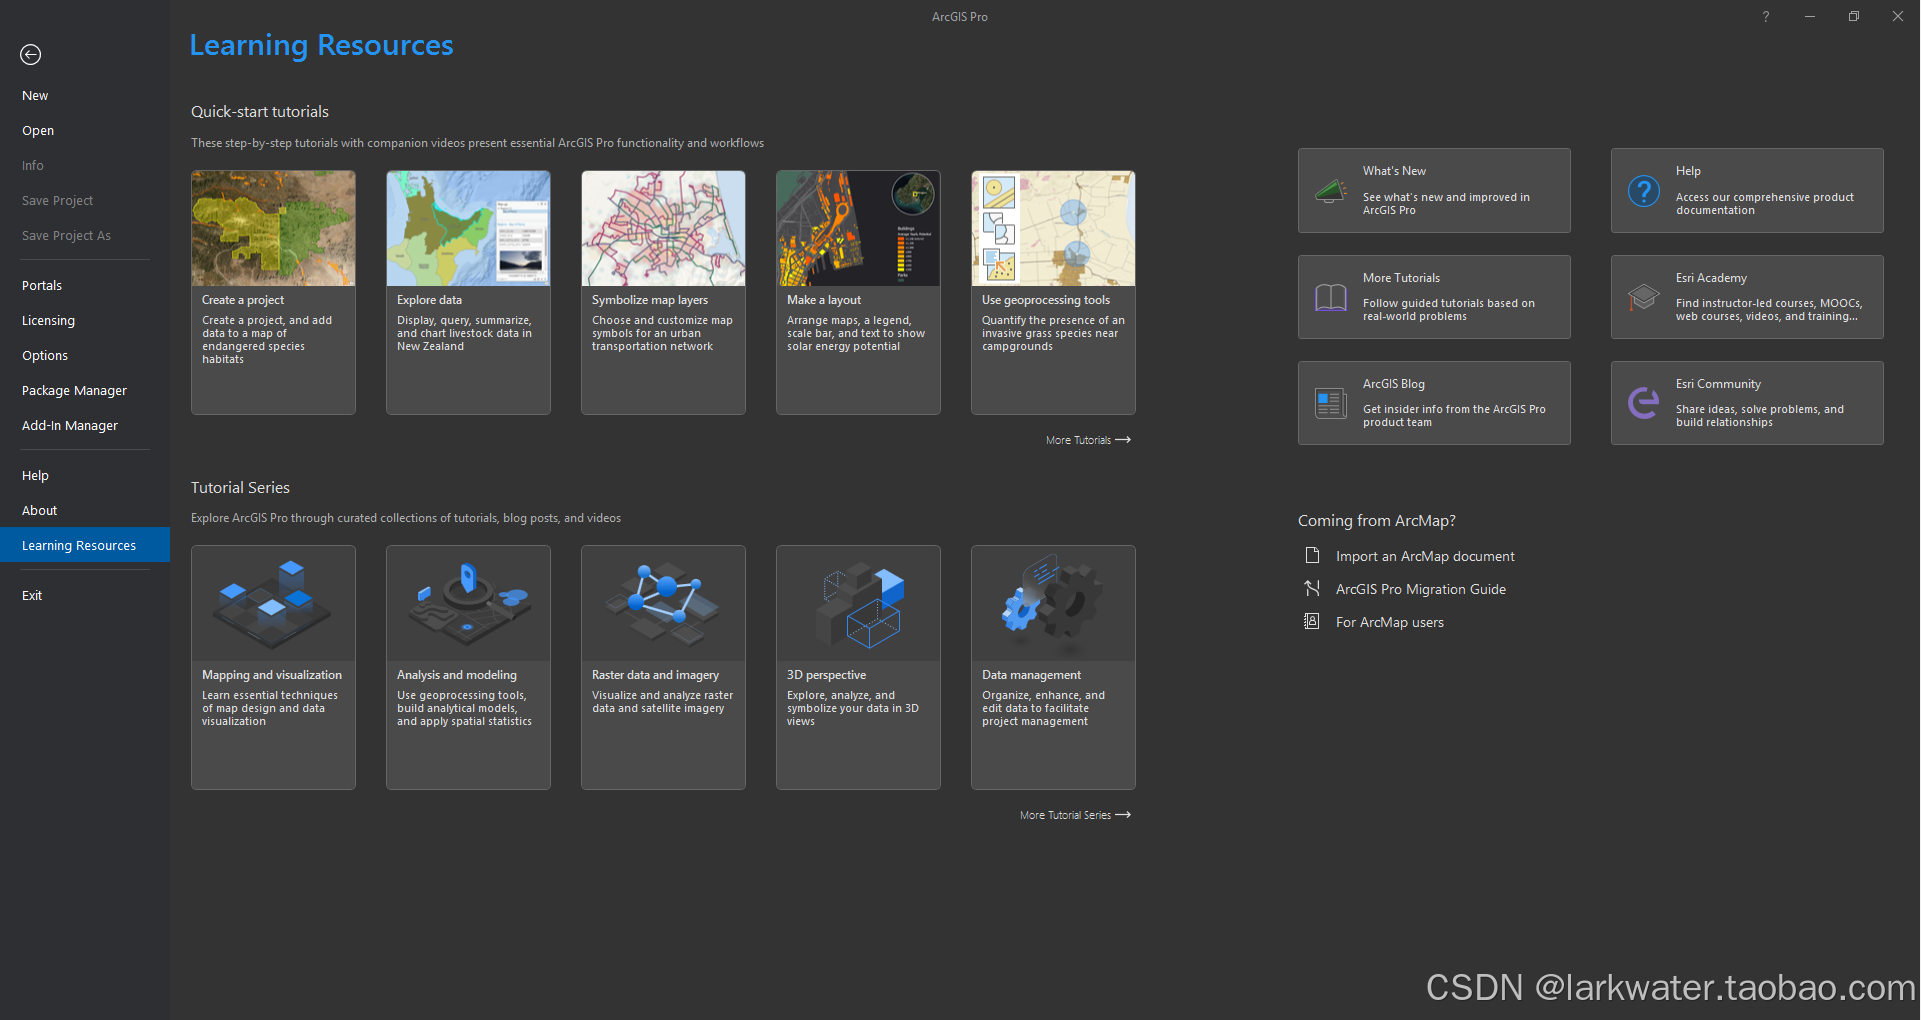Click 'Access our comprehensive product documentation' text
The height and width of the screenshot is (1020, 1921).
tap(1765, 204)
